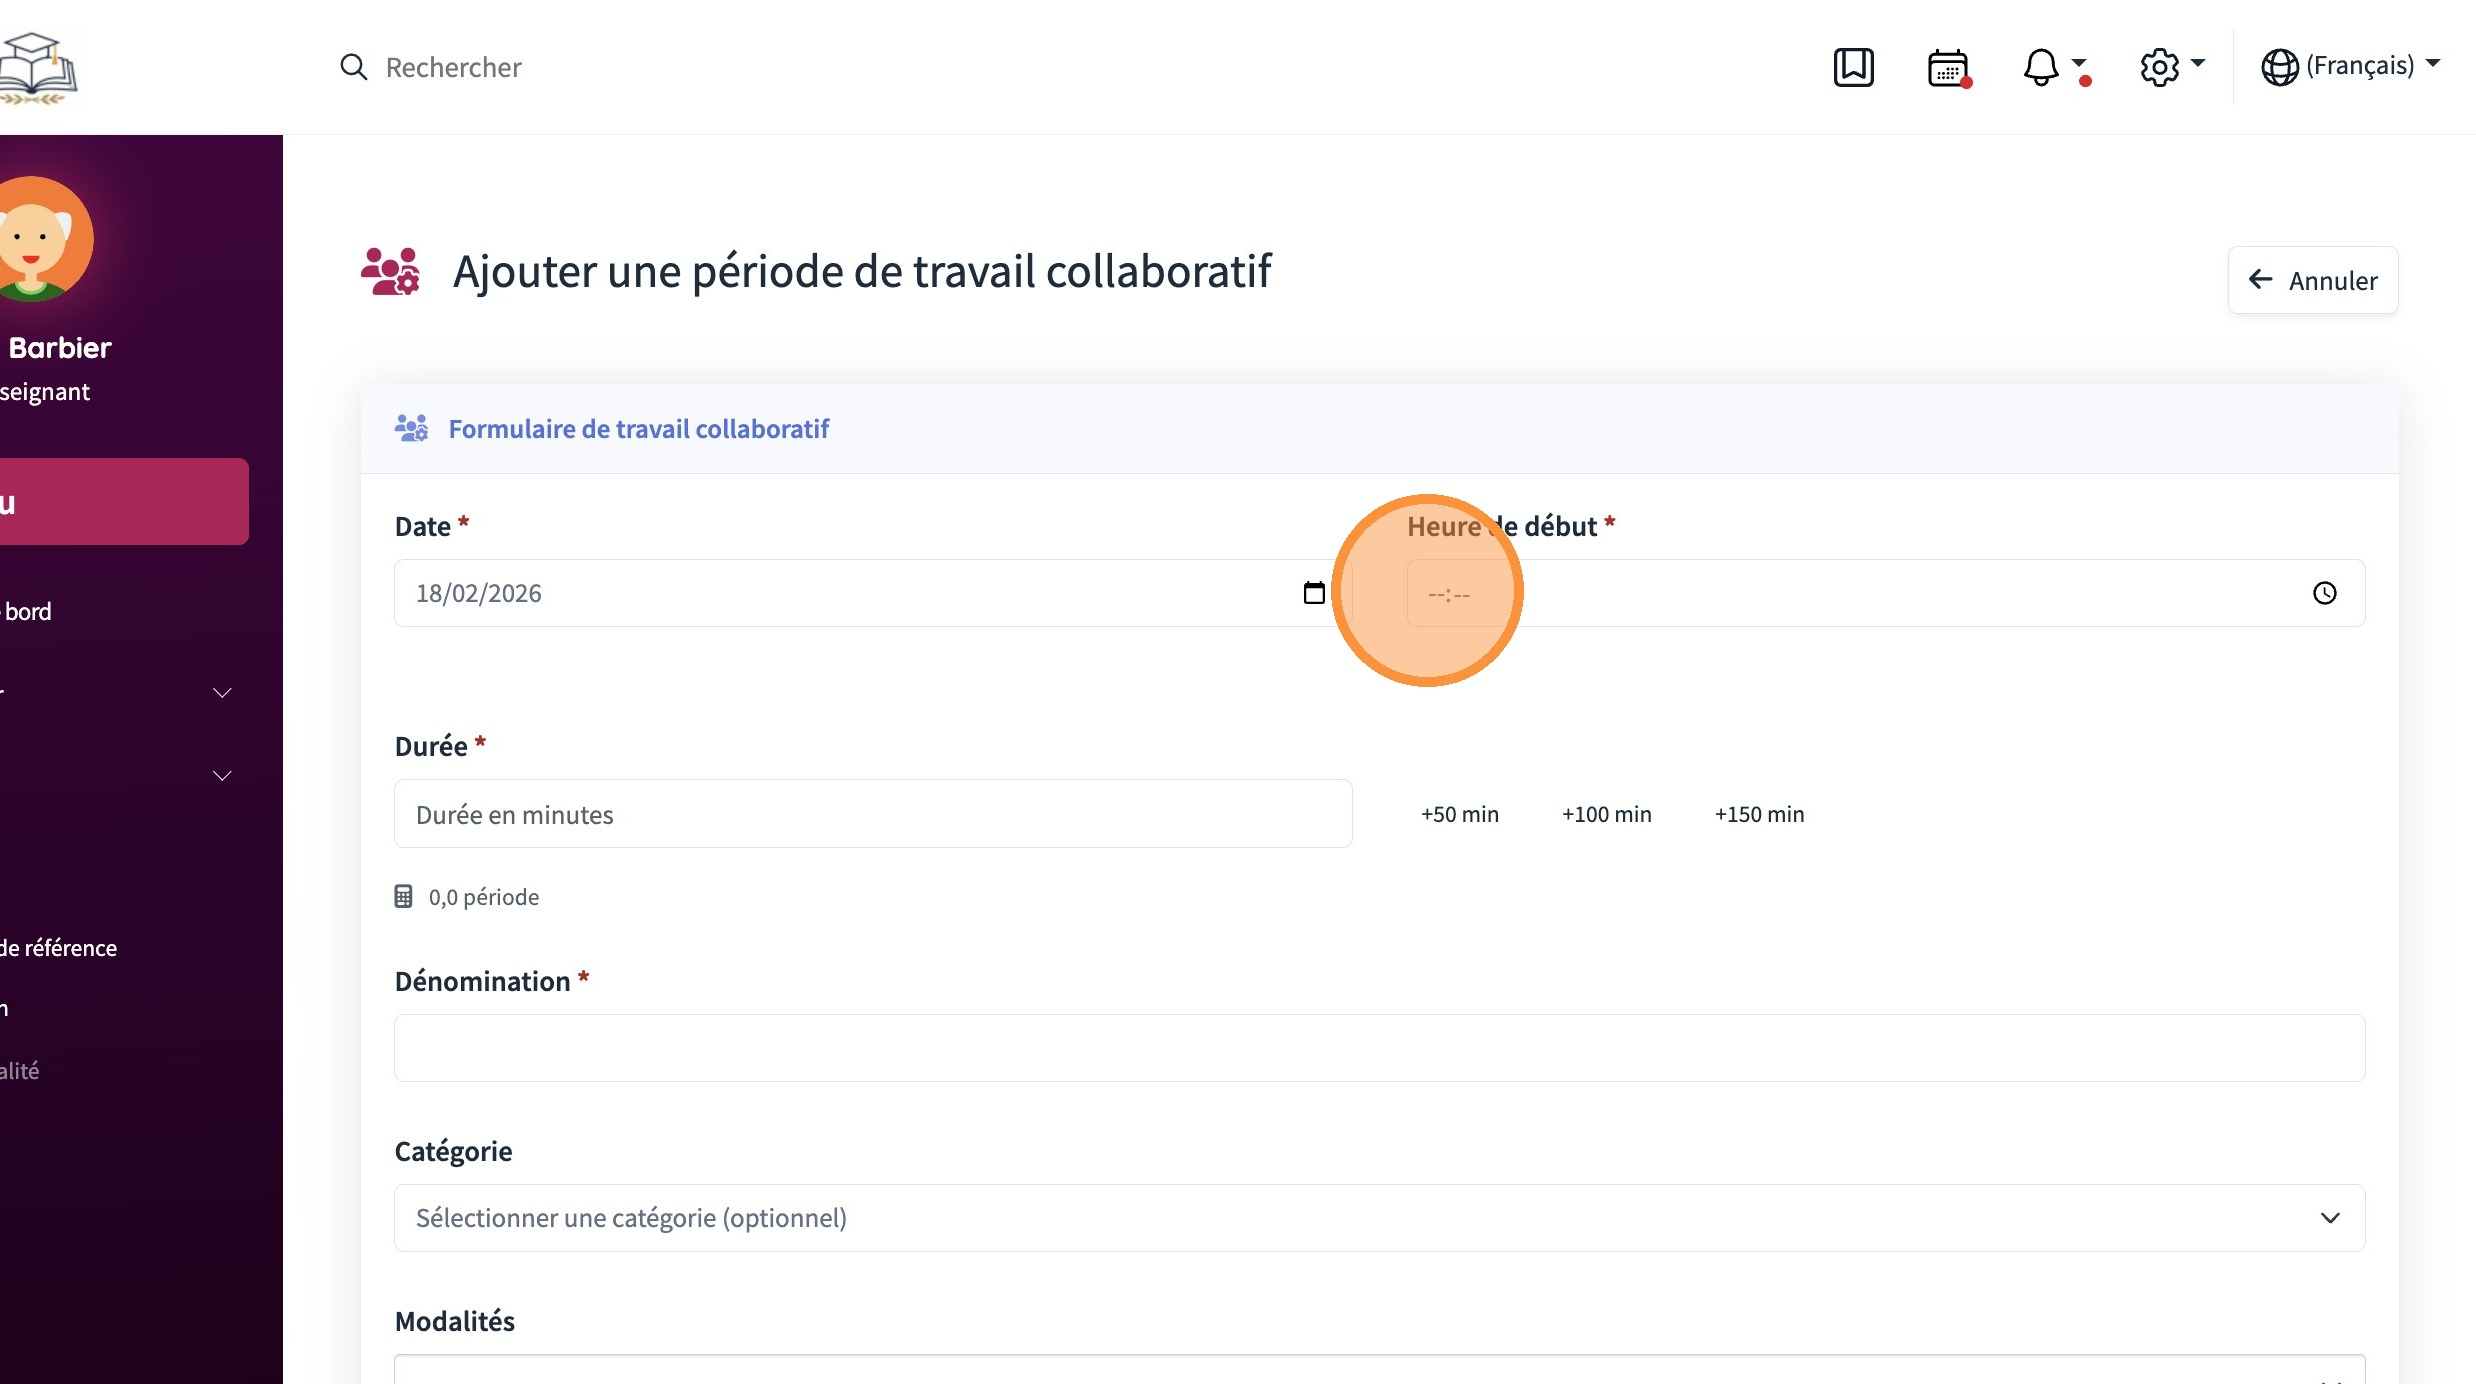Open the settings gear menu

pos(2160,67)
